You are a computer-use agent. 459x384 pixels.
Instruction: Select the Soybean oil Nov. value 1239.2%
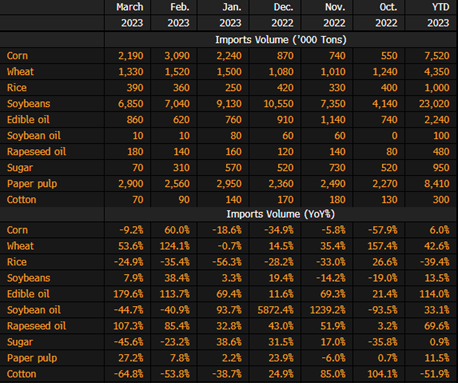point(328,310)
